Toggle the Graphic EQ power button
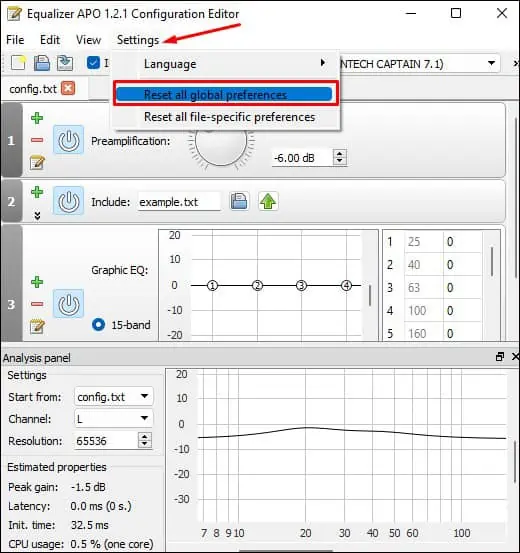Screen dimensions: 520x553 click(x=68, y=304)
